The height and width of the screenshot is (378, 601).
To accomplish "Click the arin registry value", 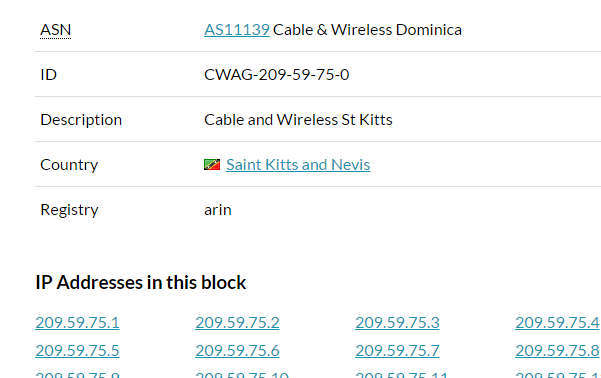I will pos(218,210).
